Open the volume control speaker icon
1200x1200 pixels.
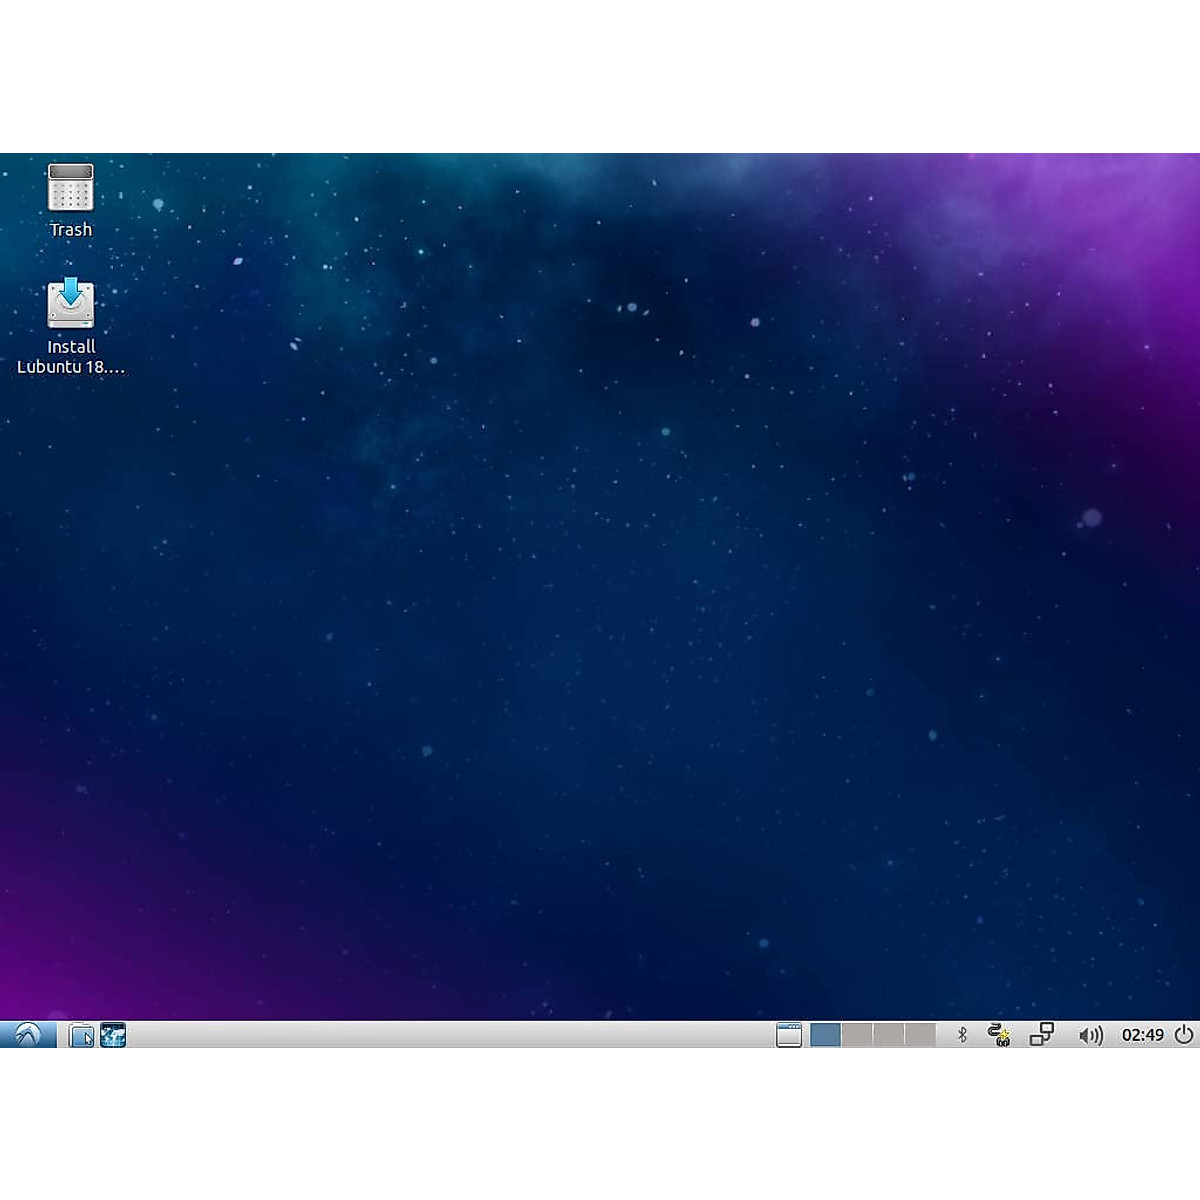pyautogui.click(x=1090, y=1035)
